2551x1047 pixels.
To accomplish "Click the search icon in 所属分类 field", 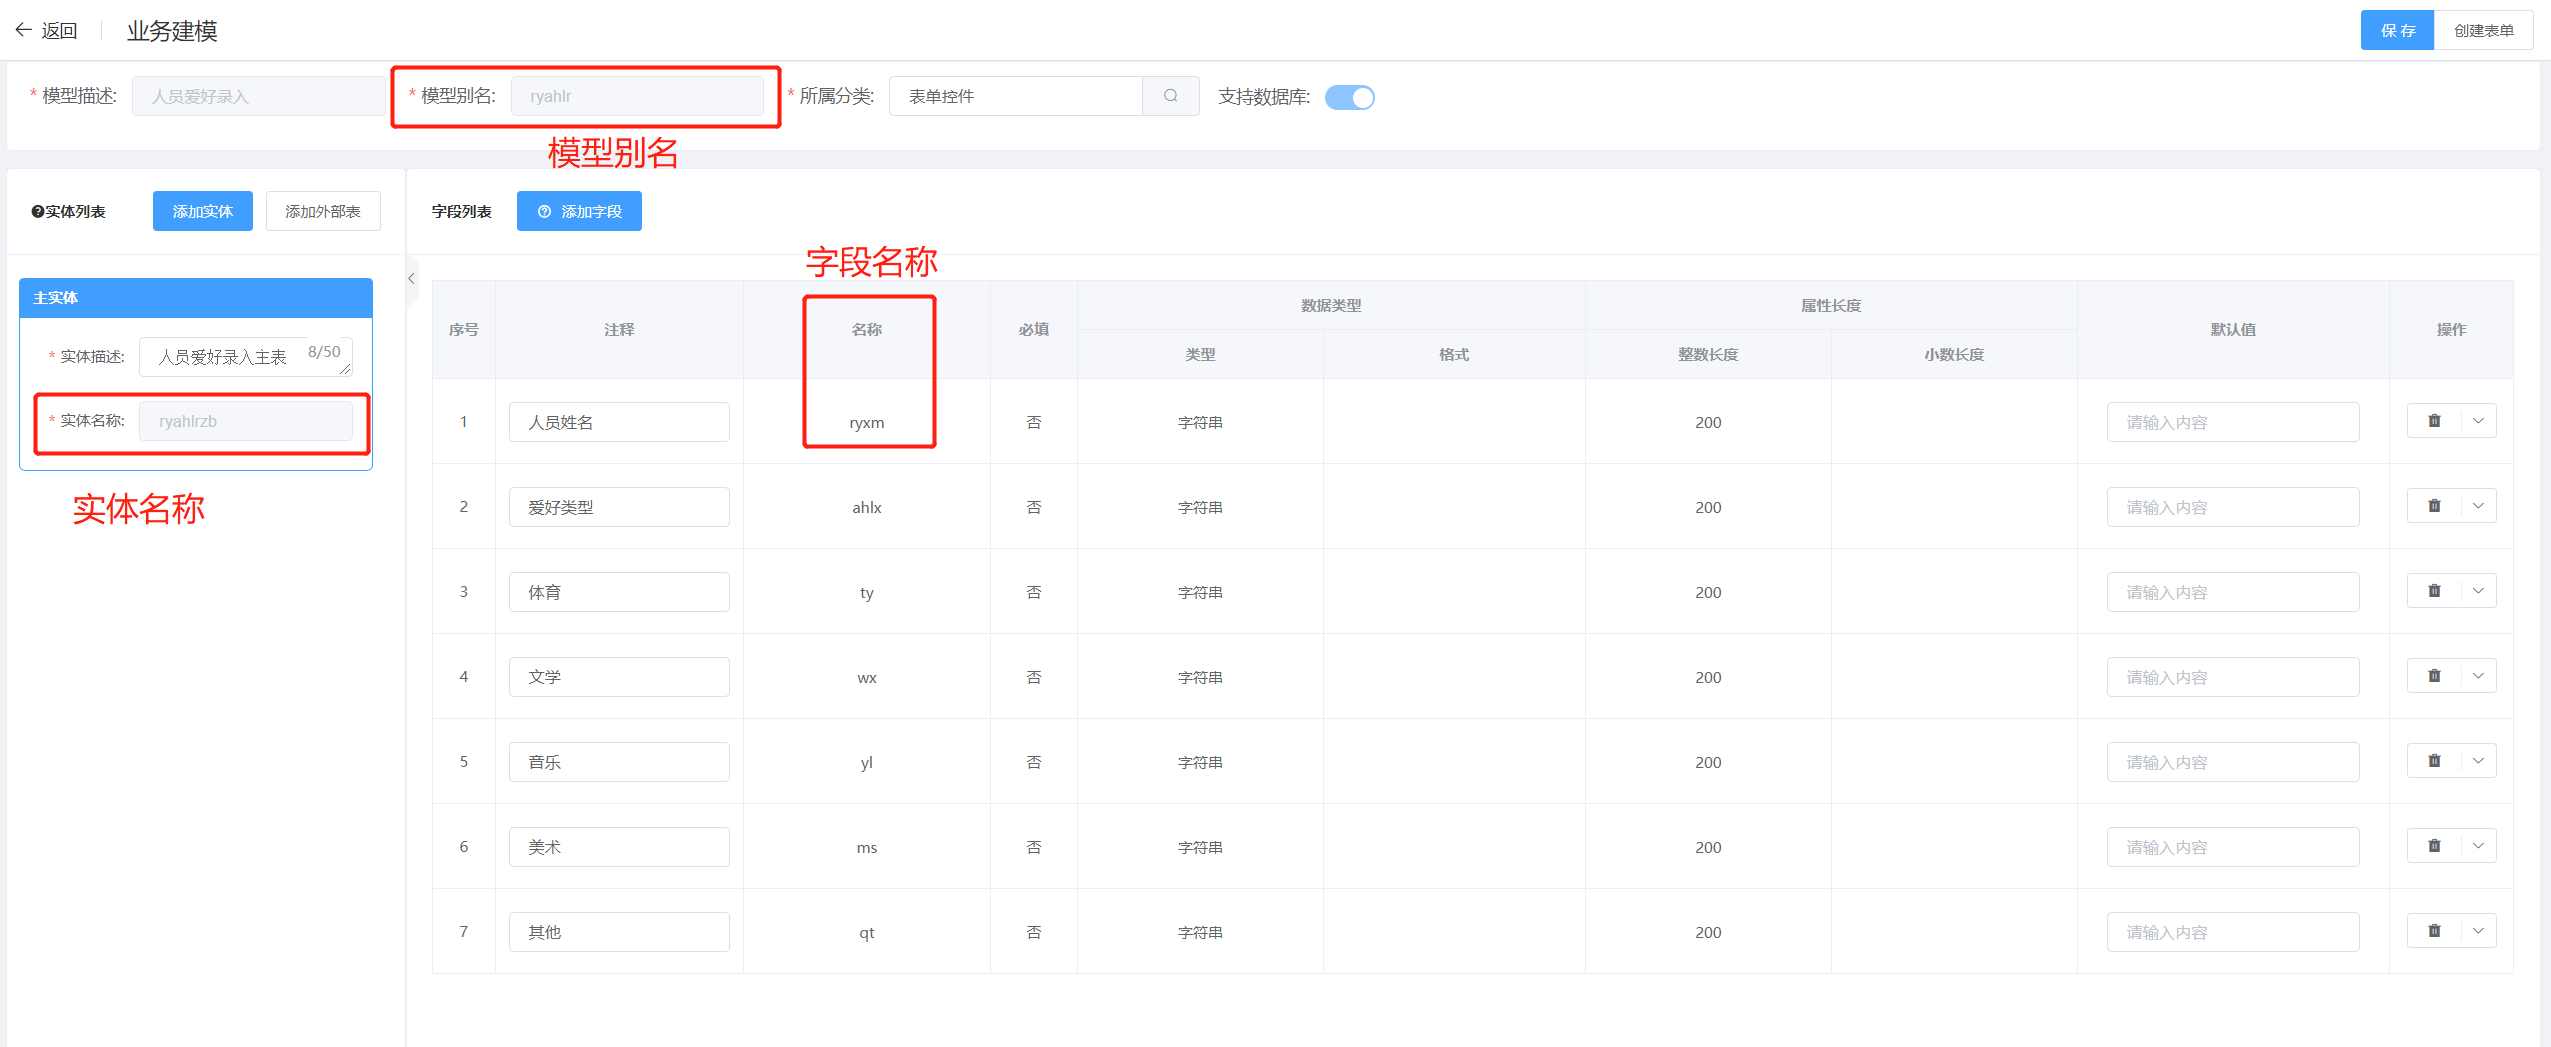I will tap(1170, 96).
